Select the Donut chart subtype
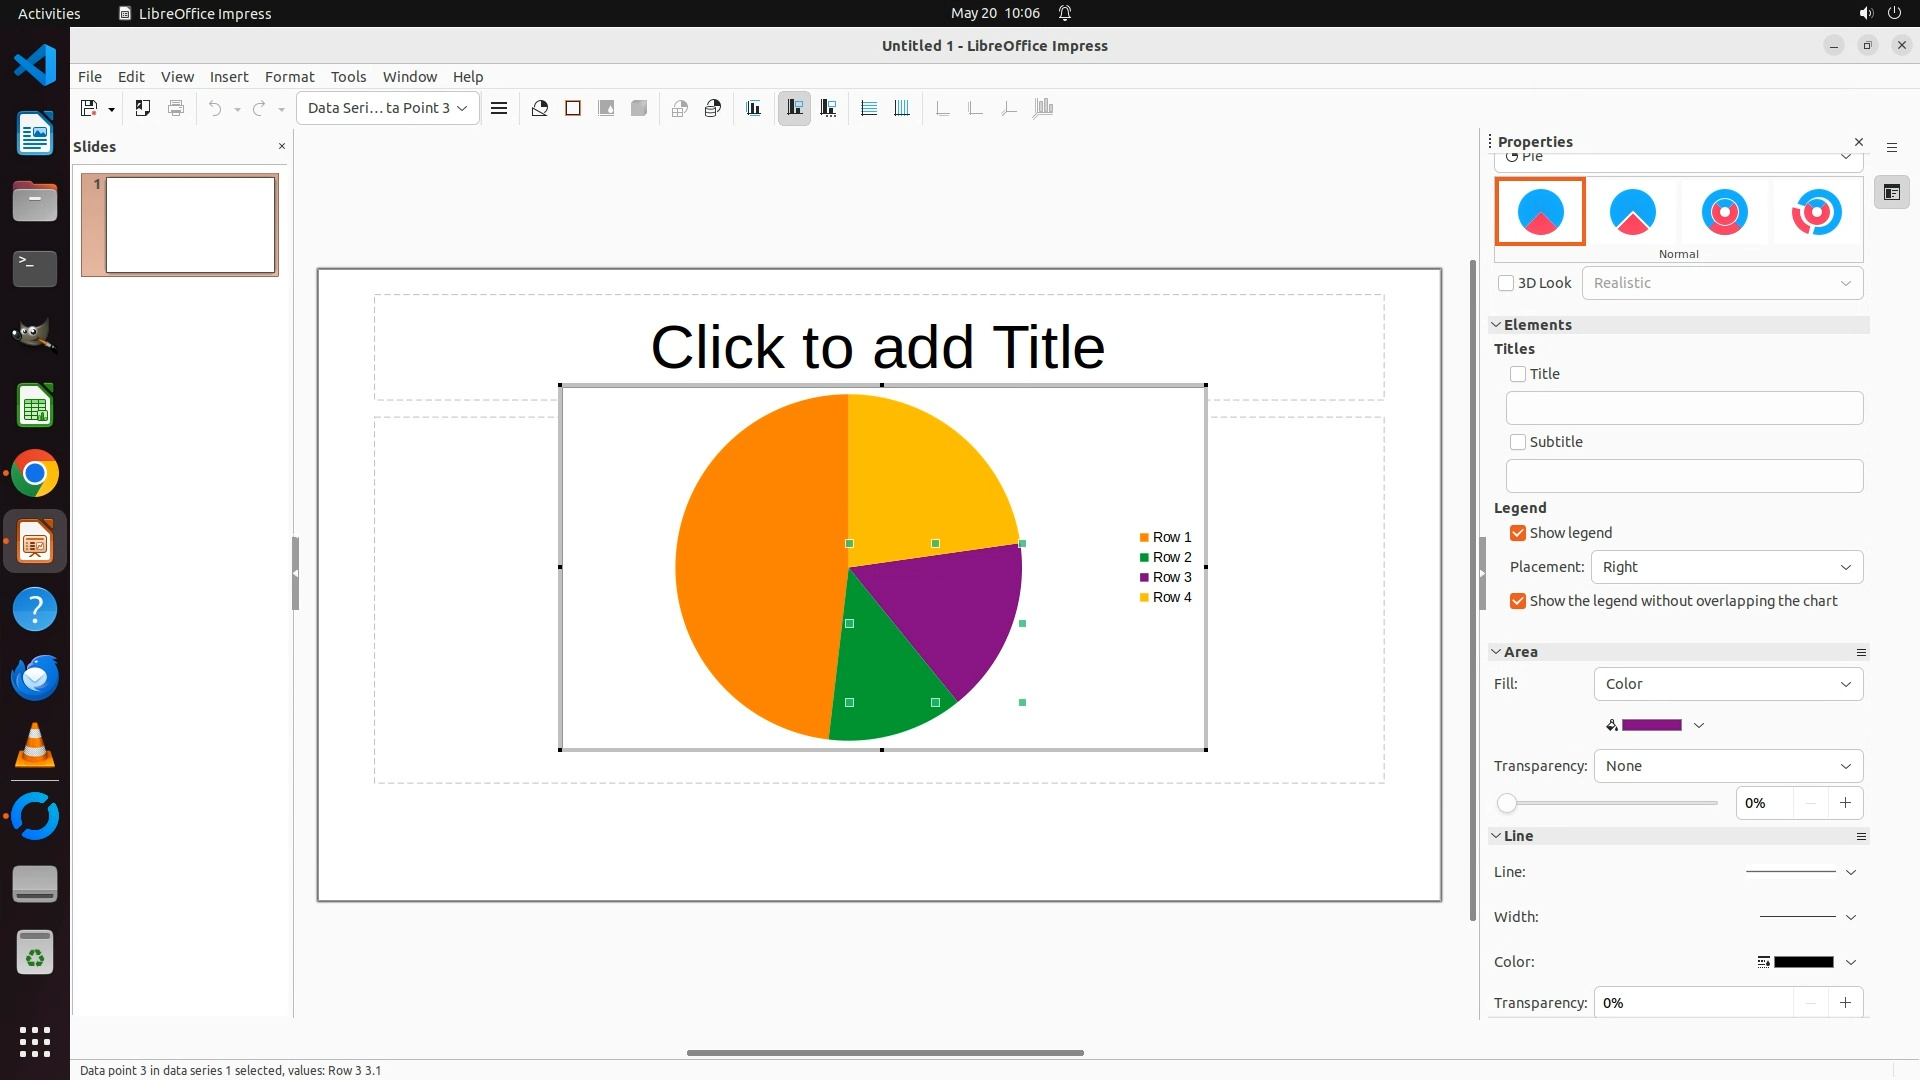Screen dimensions: 1920x1080 click(1724, 212)
